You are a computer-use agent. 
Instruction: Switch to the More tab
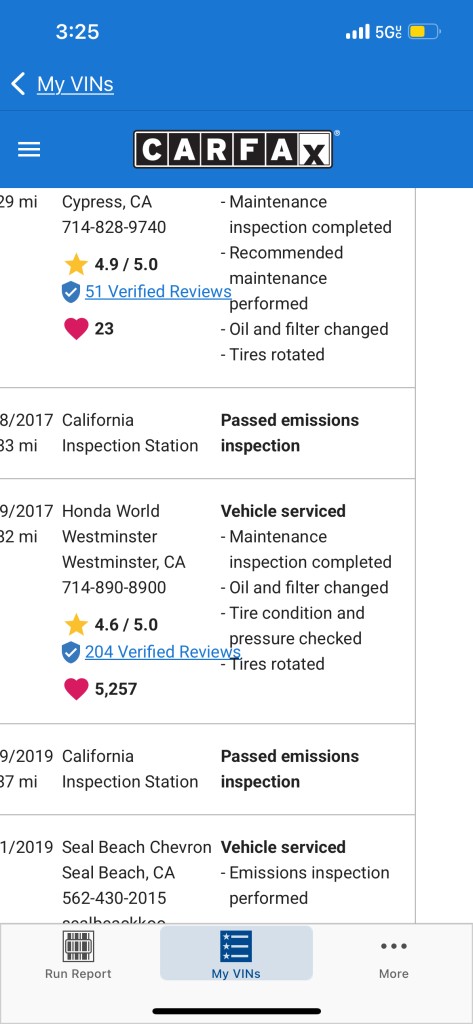[x=393, y=955]
